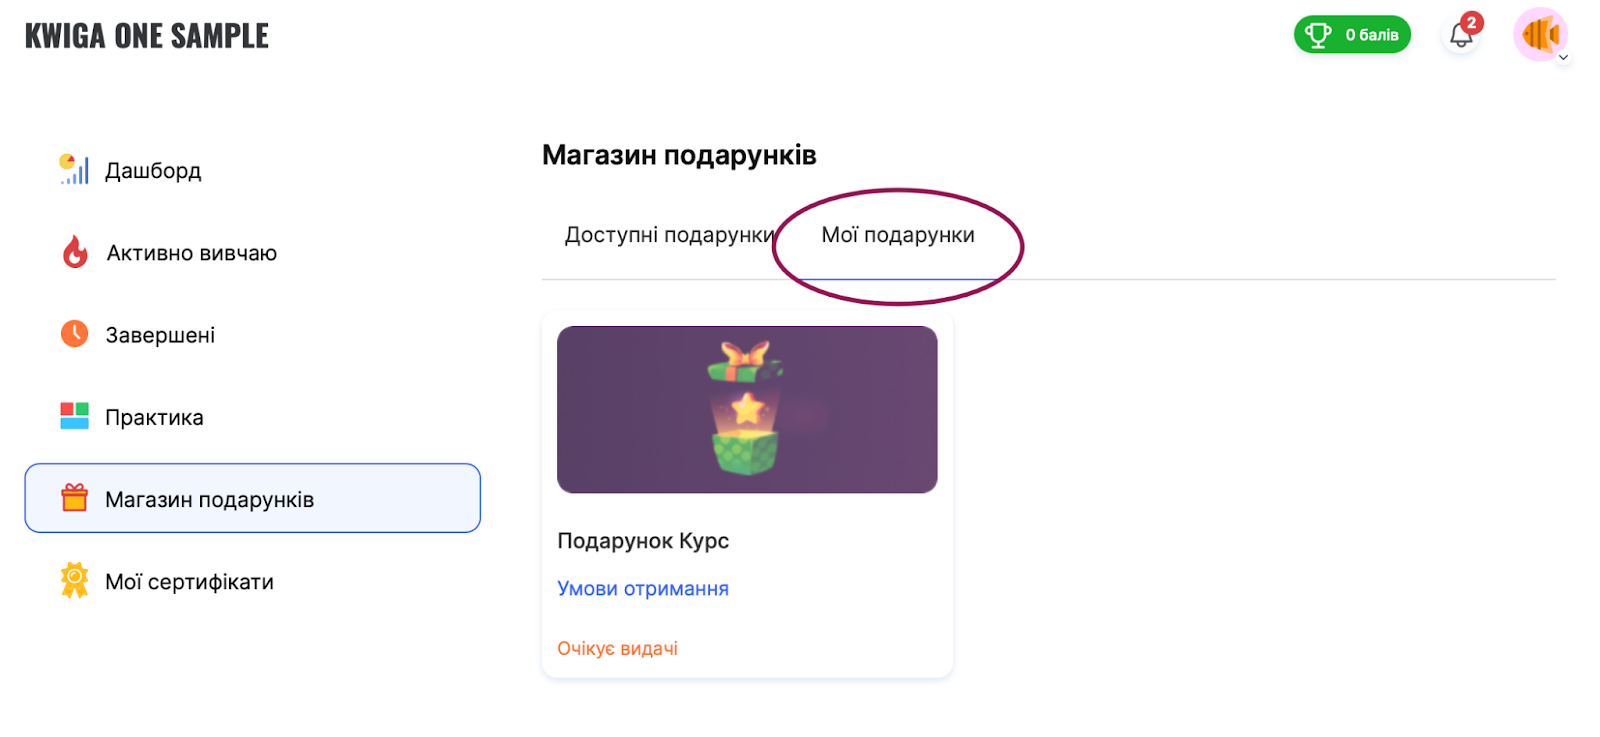1600x737 pixels.
Task: Open notifications bell with 2 badge
Action: coord(1461,35)
